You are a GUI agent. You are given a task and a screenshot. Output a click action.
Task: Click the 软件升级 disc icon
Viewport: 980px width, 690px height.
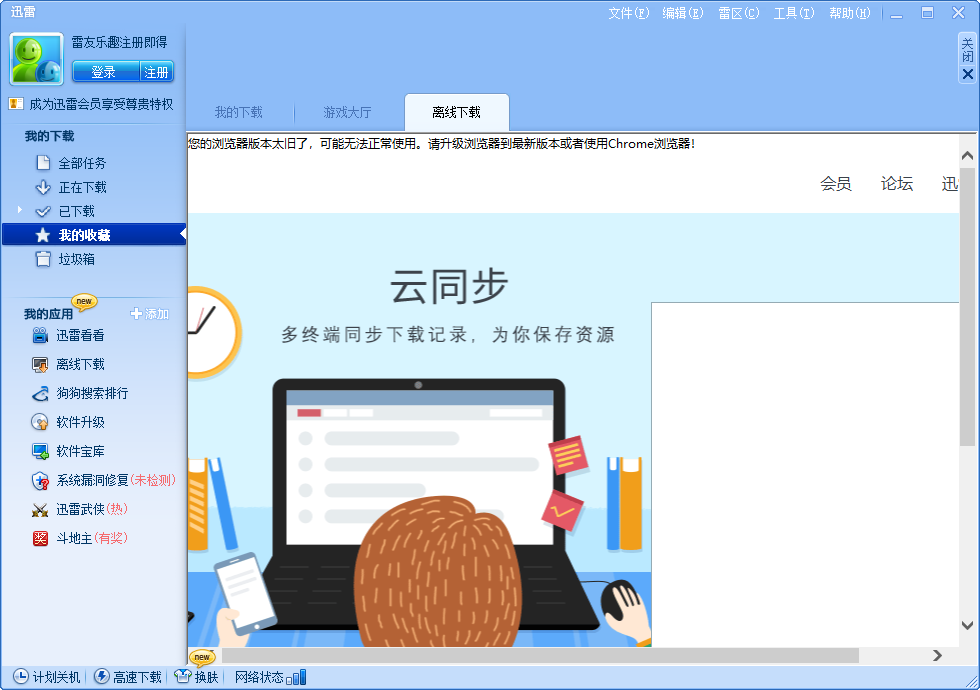[40, 422]
